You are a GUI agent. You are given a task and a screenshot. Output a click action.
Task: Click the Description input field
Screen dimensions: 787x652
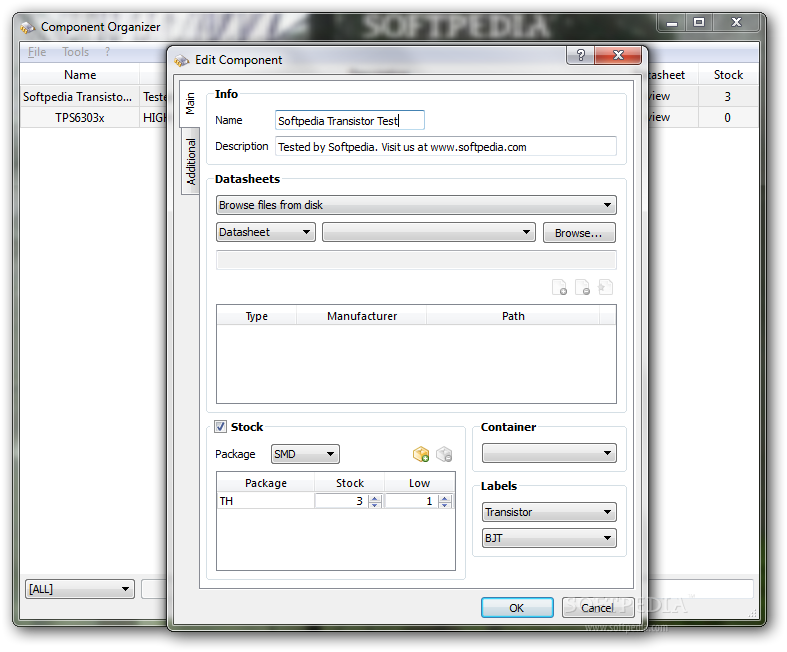pos(446,147)
